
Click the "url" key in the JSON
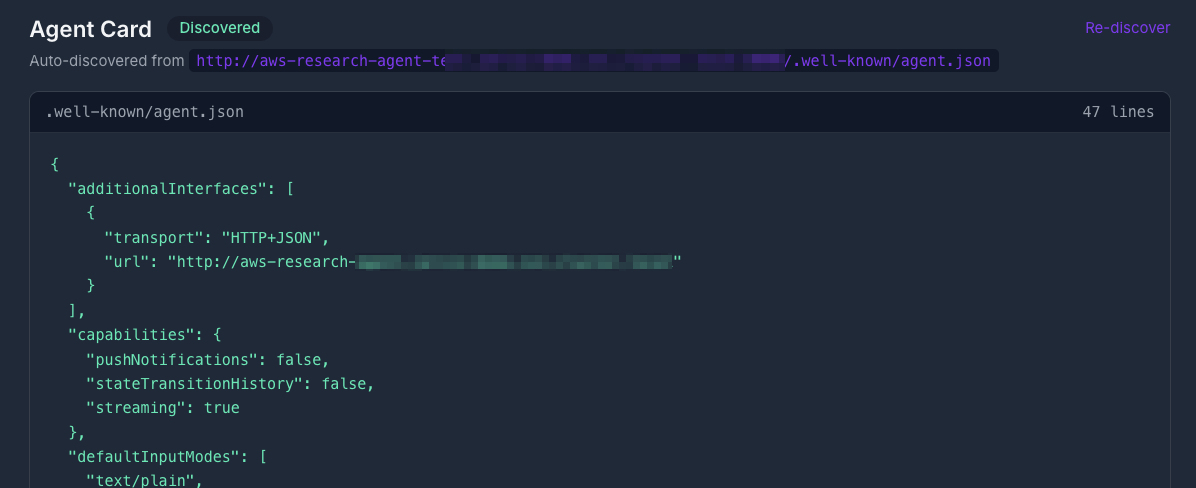click(x=131, y=261)
